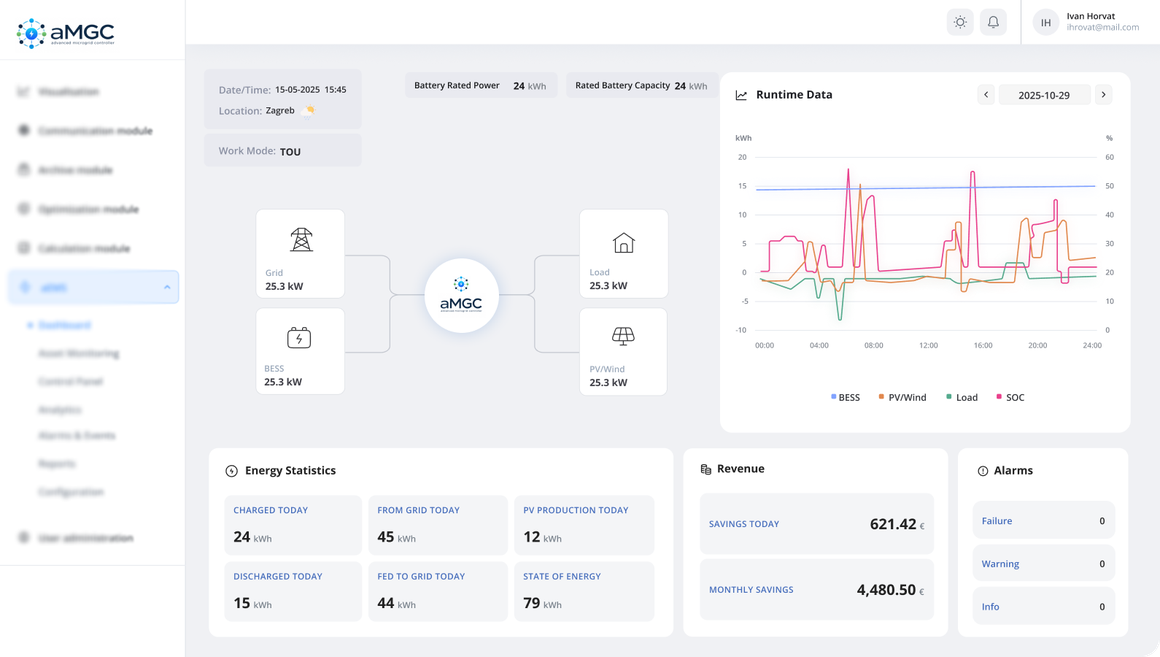This screenshot has width=1160, height=657.
Task: Click the Battery Rated Power 24 kWh chip
Action: point(481,85)
